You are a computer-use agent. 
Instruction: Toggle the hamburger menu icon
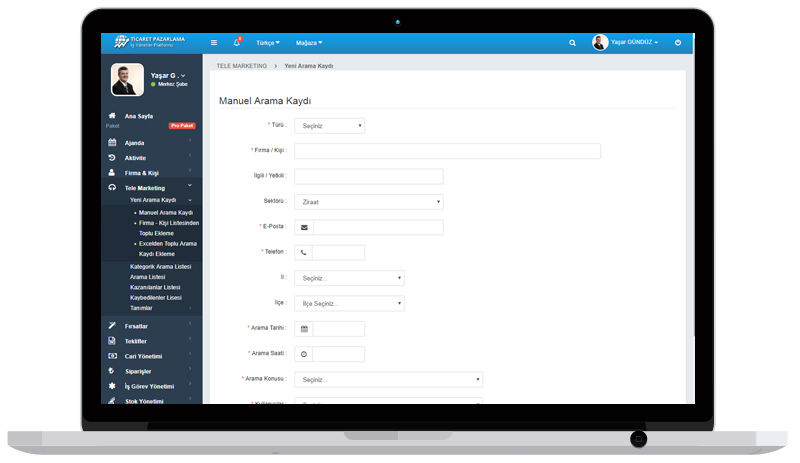[214, 43]
